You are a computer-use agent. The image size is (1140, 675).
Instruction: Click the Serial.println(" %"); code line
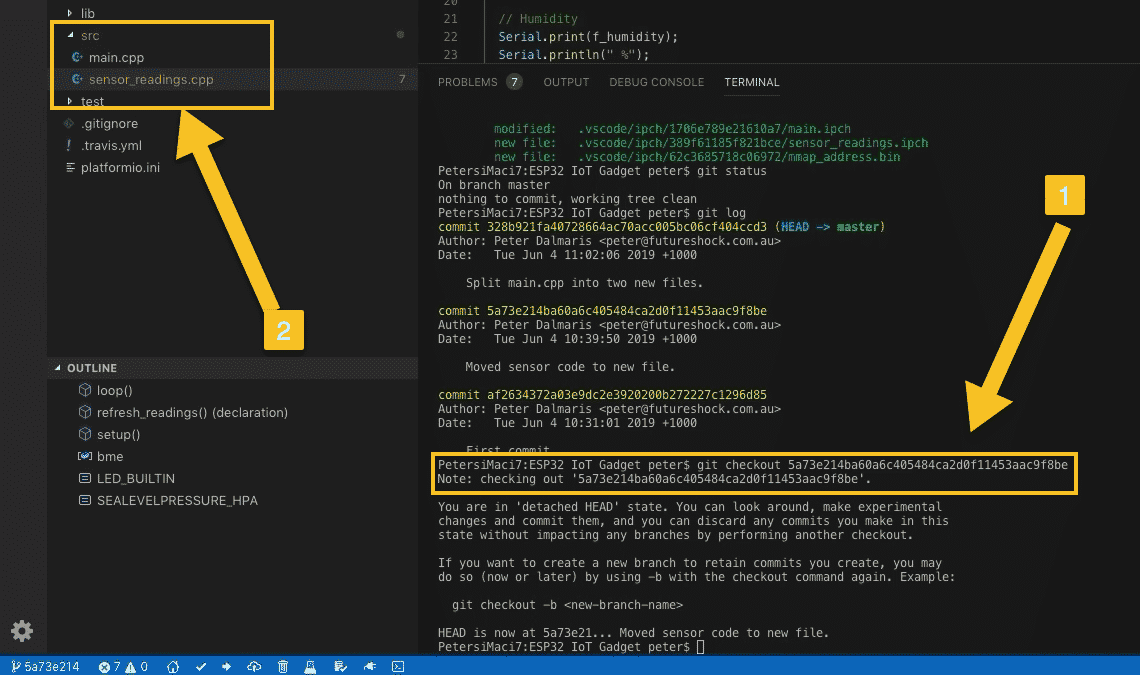pyautogui.click(x=574, y=55)
